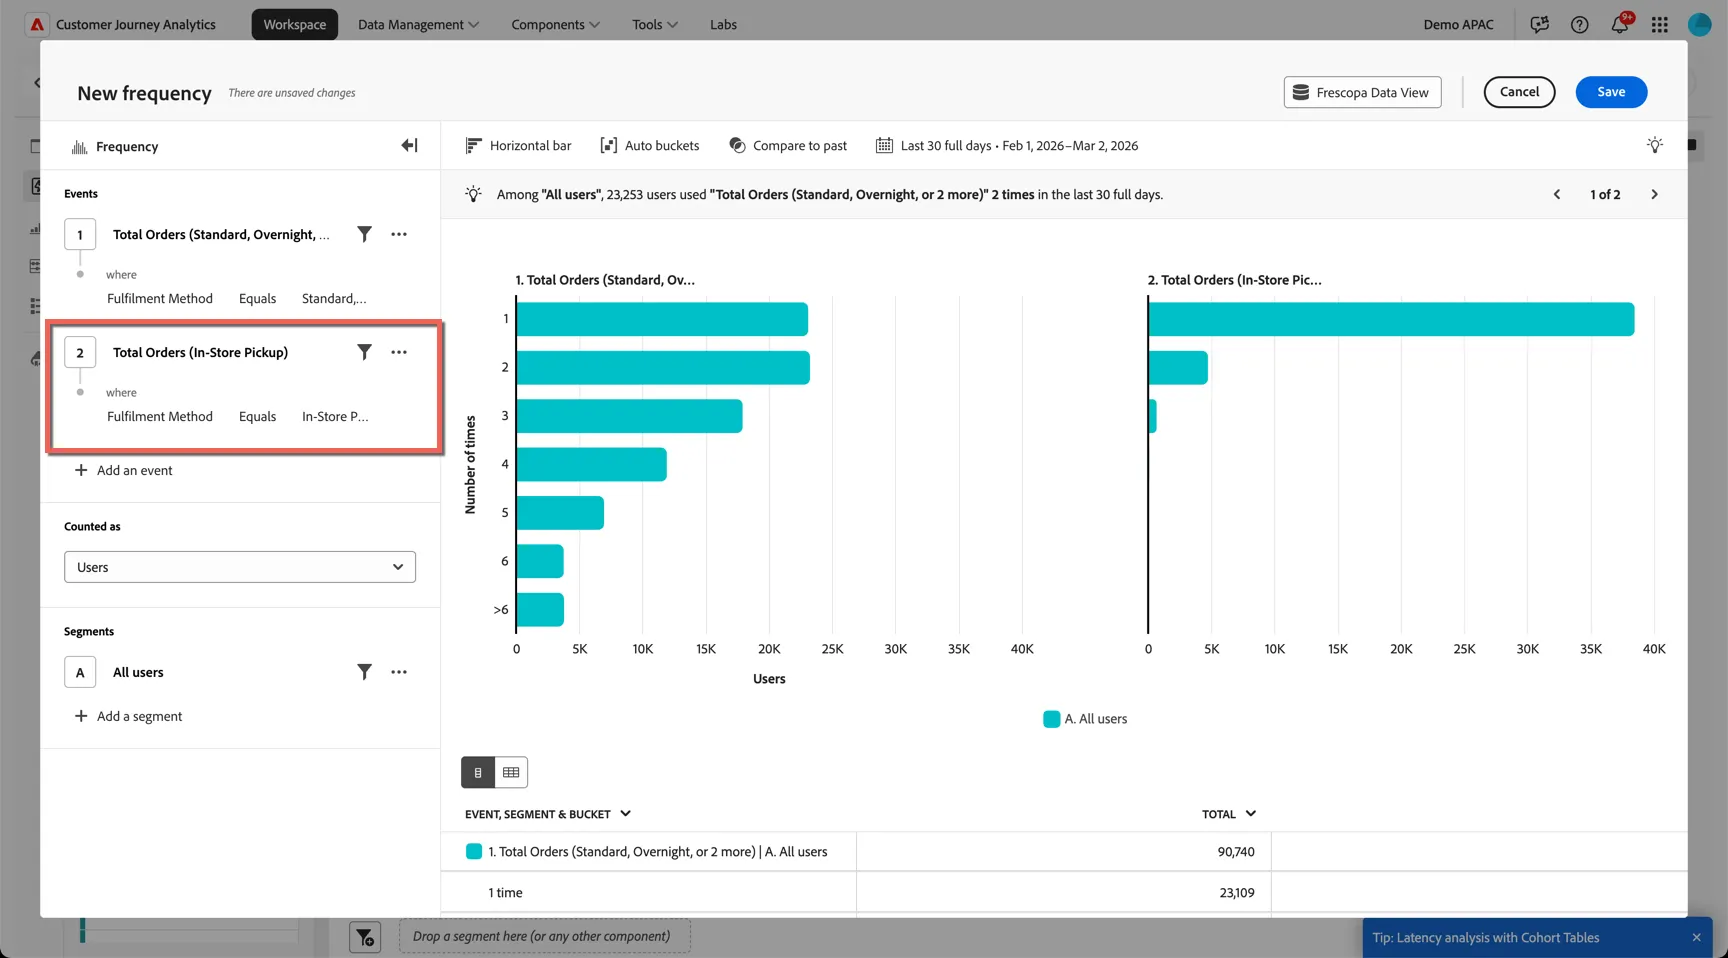Image resolution: width=1728 pixels, height=958 pixels.
Task: Open Auto buckets options
Action: [x=650, y=145]
